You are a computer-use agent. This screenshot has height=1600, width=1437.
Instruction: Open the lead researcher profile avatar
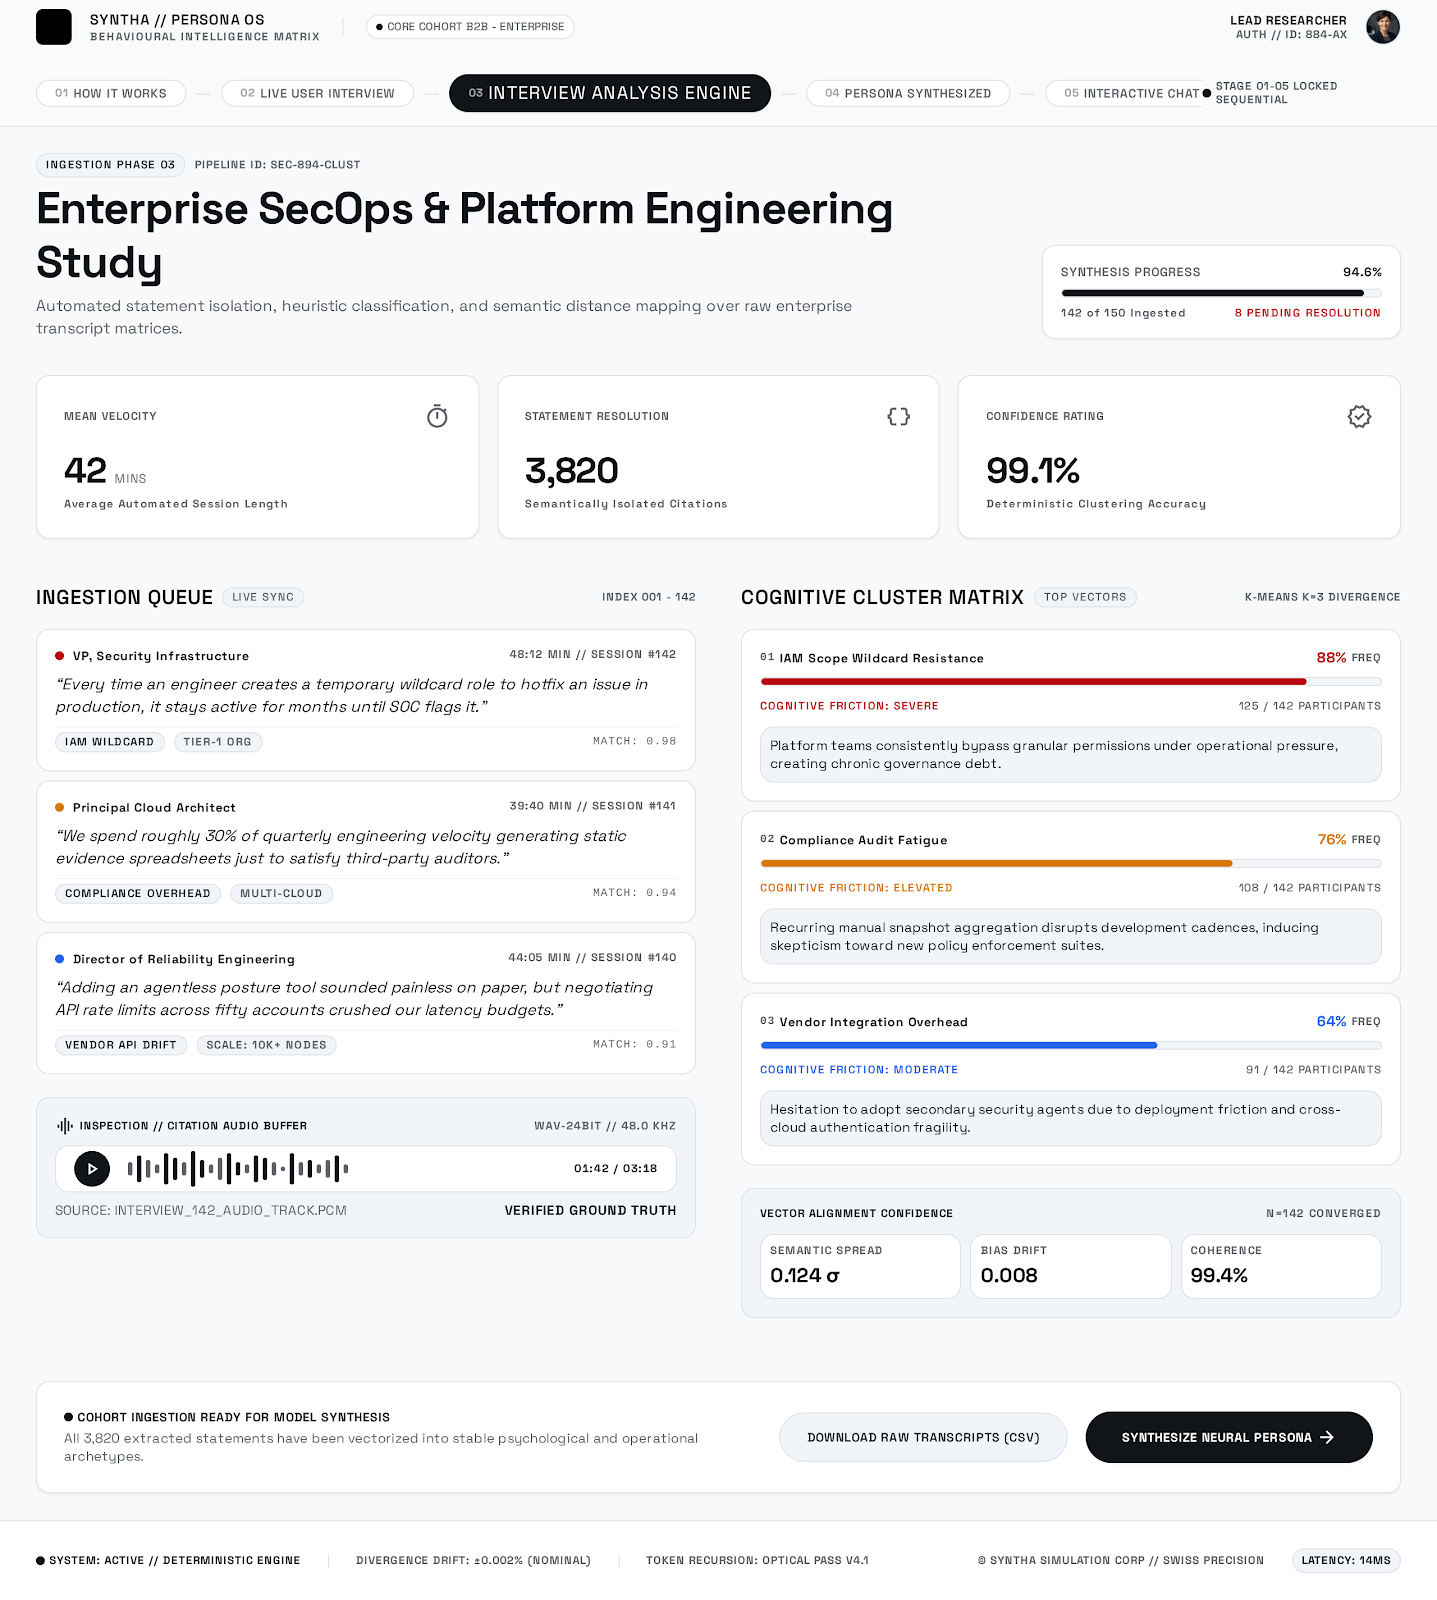point(1383,27)
